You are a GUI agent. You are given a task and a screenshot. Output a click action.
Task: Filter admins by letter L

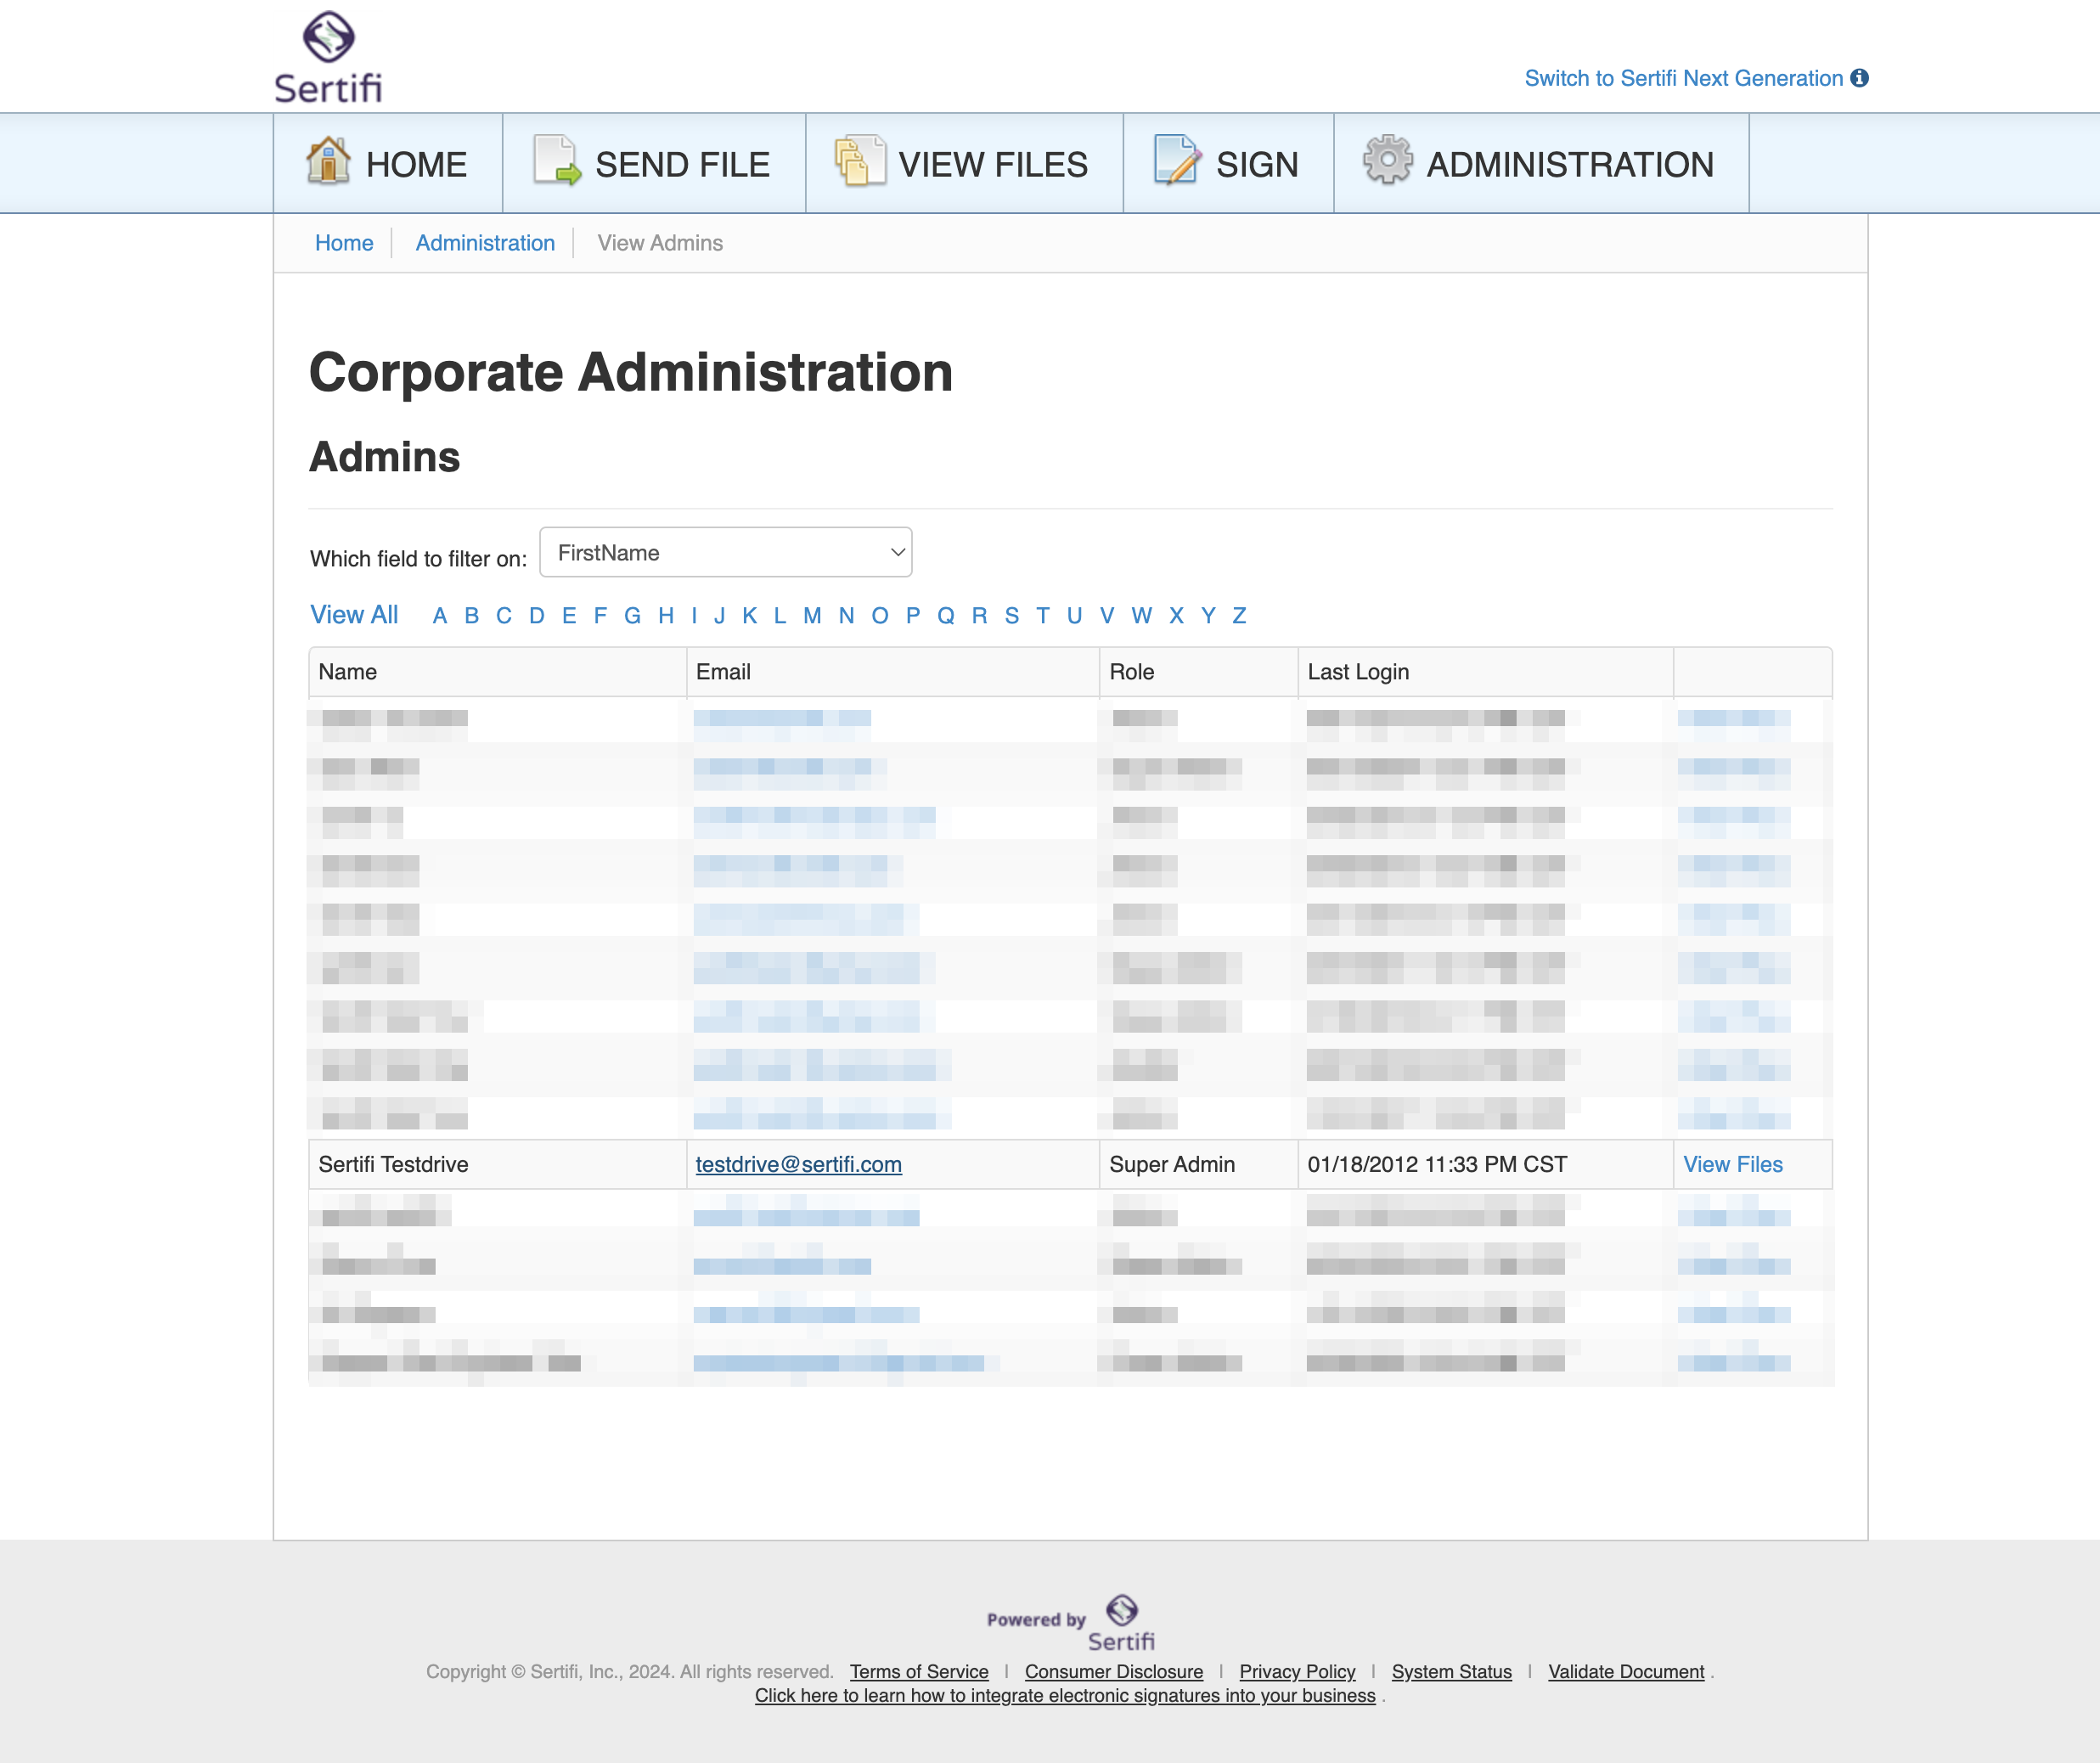pos(780,616)
